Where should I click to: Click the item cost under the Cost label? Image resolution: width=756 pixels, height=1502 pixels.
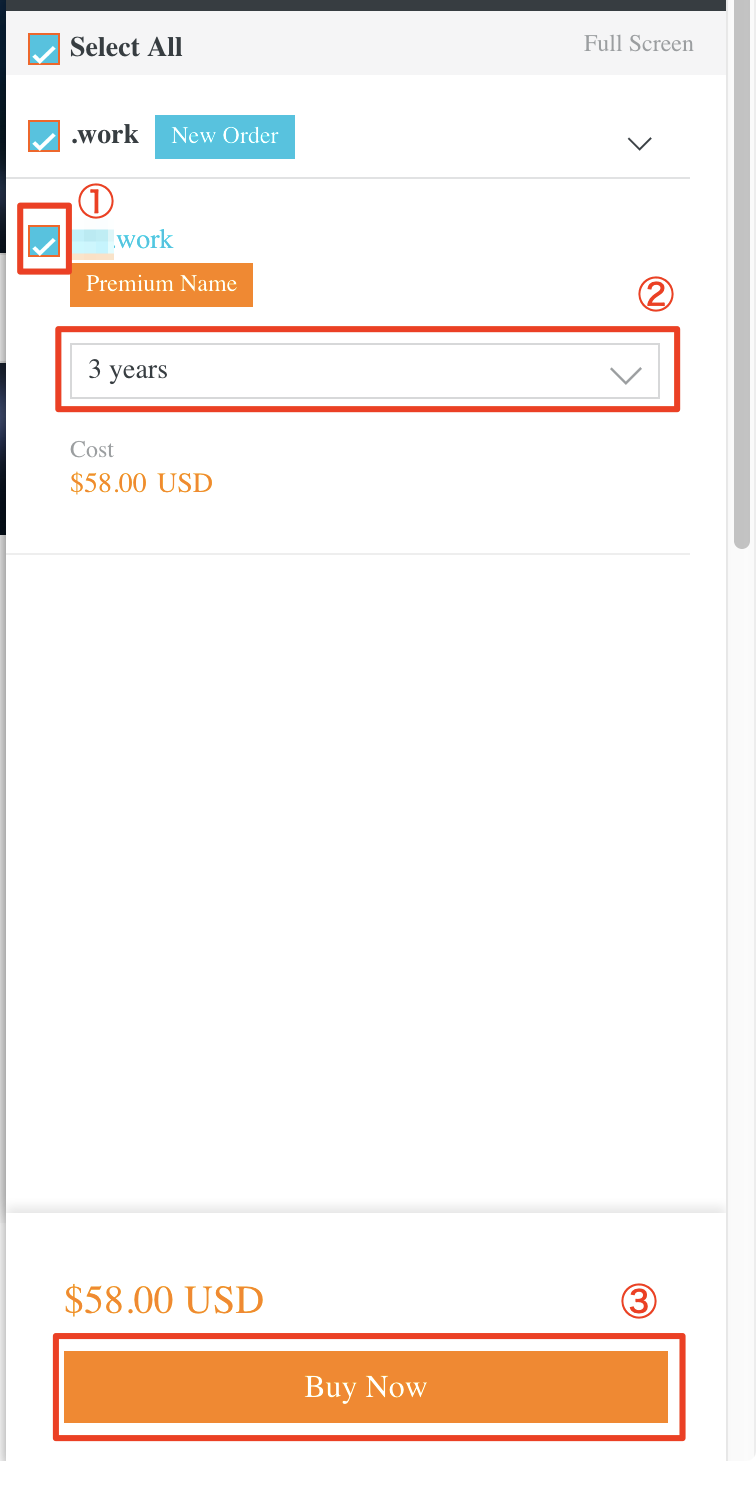[x=141, y=484]
